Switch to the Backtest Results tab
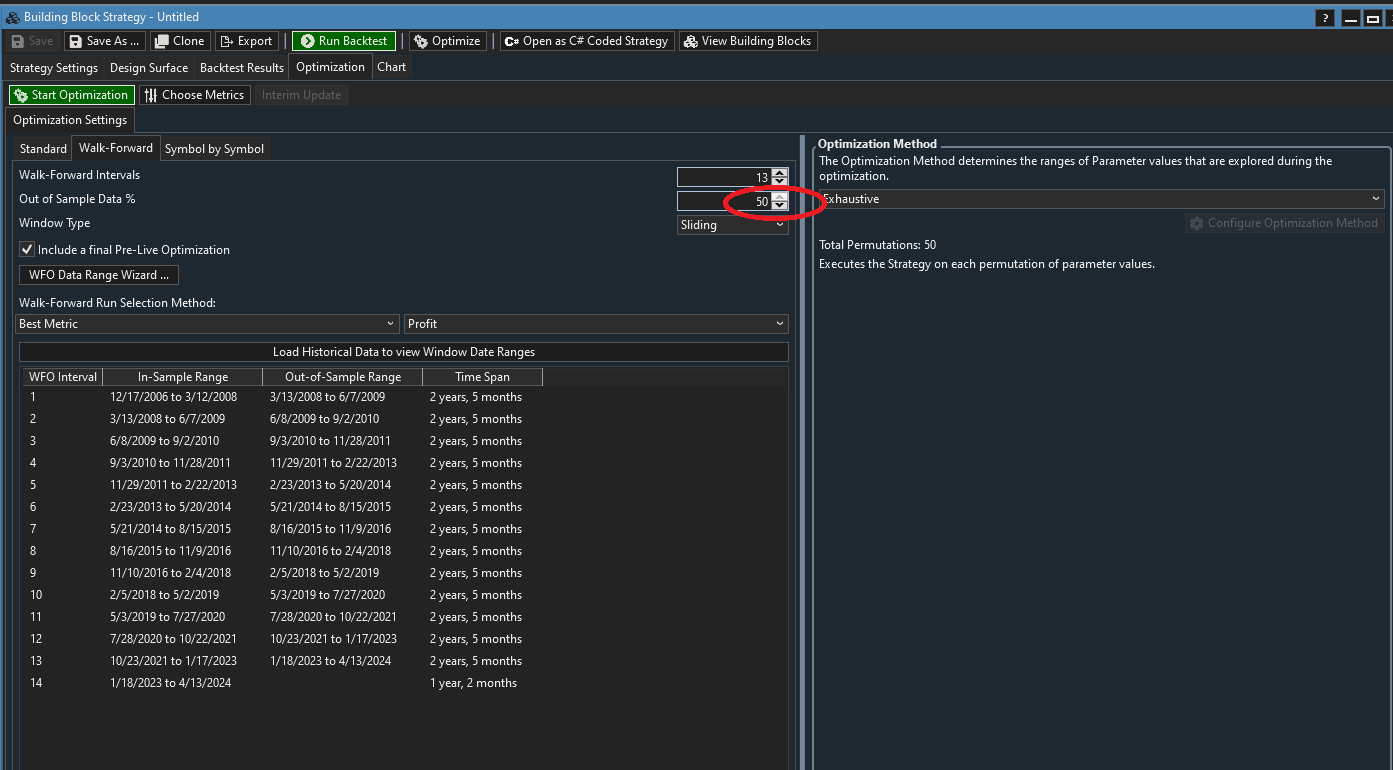The width and height of the screenshot is (1393, 770). (x=241, y=68)
